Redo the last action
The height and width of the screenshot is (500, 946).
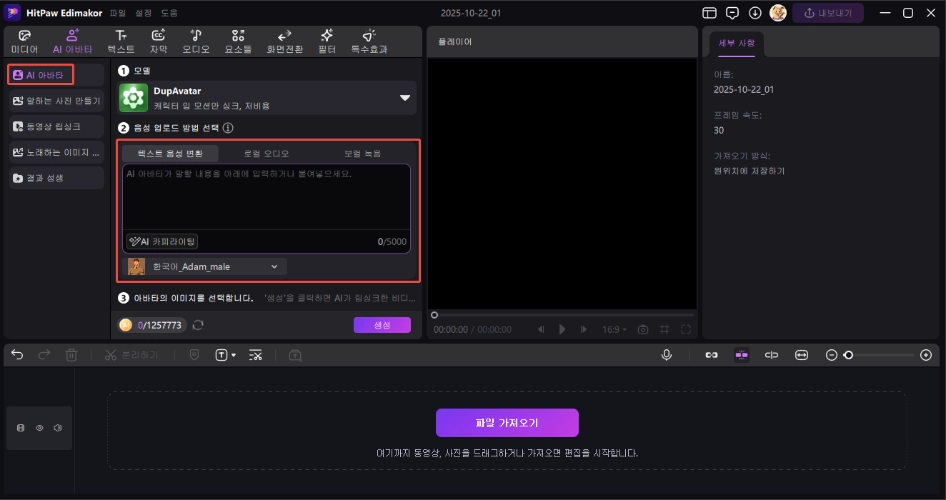click(44, 355)
